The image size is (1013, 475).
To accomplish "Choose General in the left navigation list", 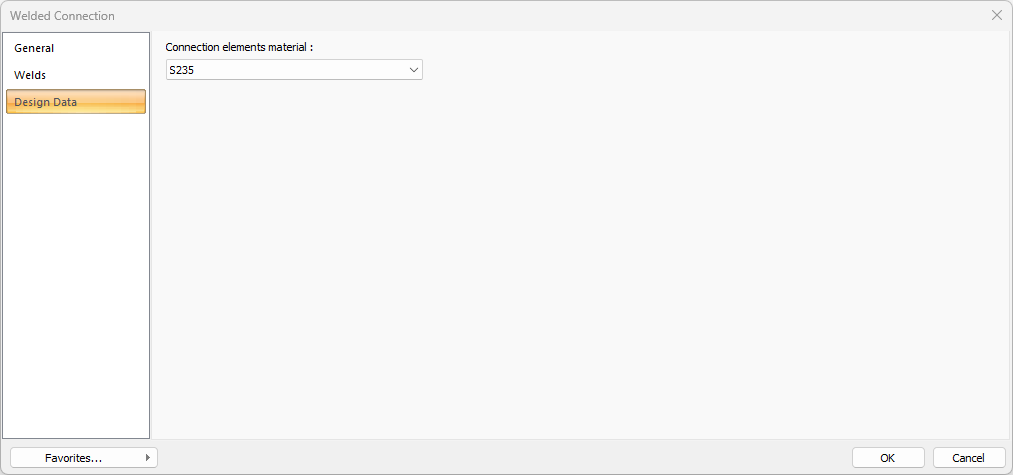I will point(34,48).
